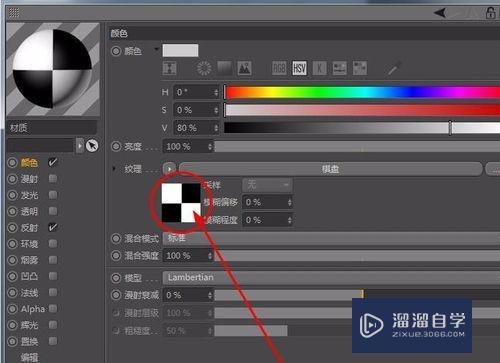Click the material preview sphere
Viewport: 500px width, 363px height.
coord(52,68)
